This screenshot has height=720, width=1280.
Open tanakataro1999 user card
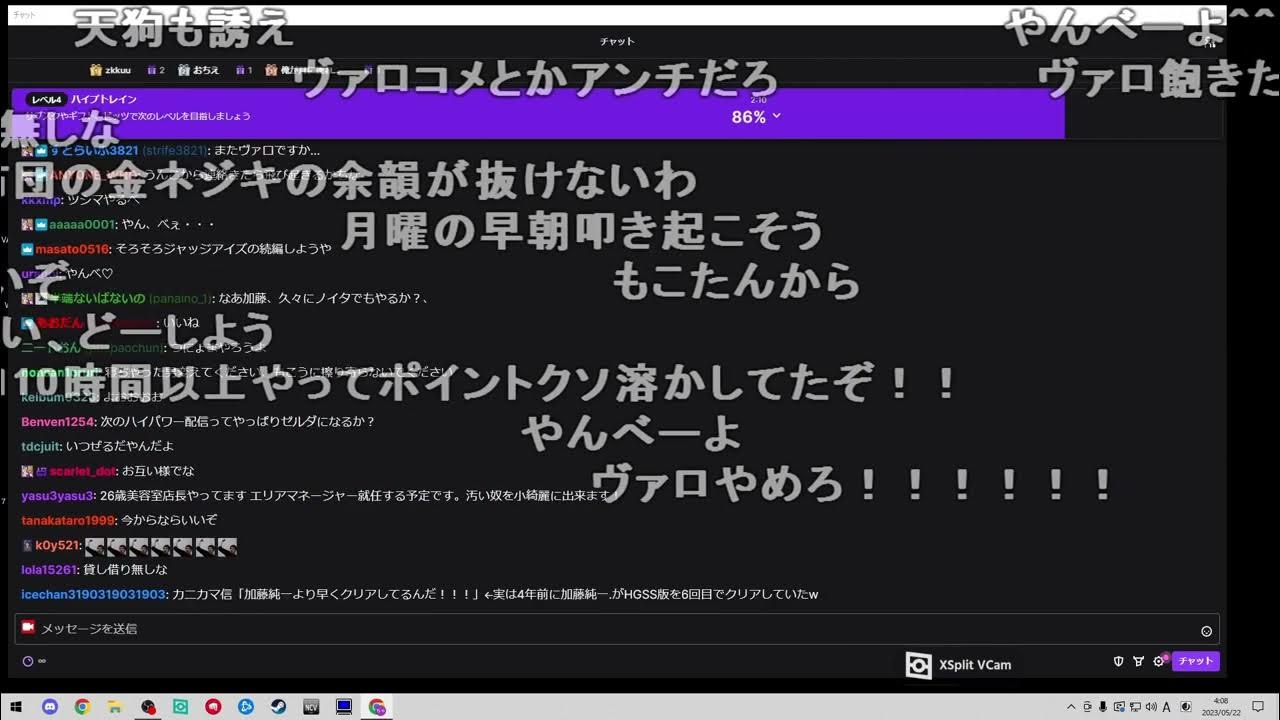tap(68, 520)
